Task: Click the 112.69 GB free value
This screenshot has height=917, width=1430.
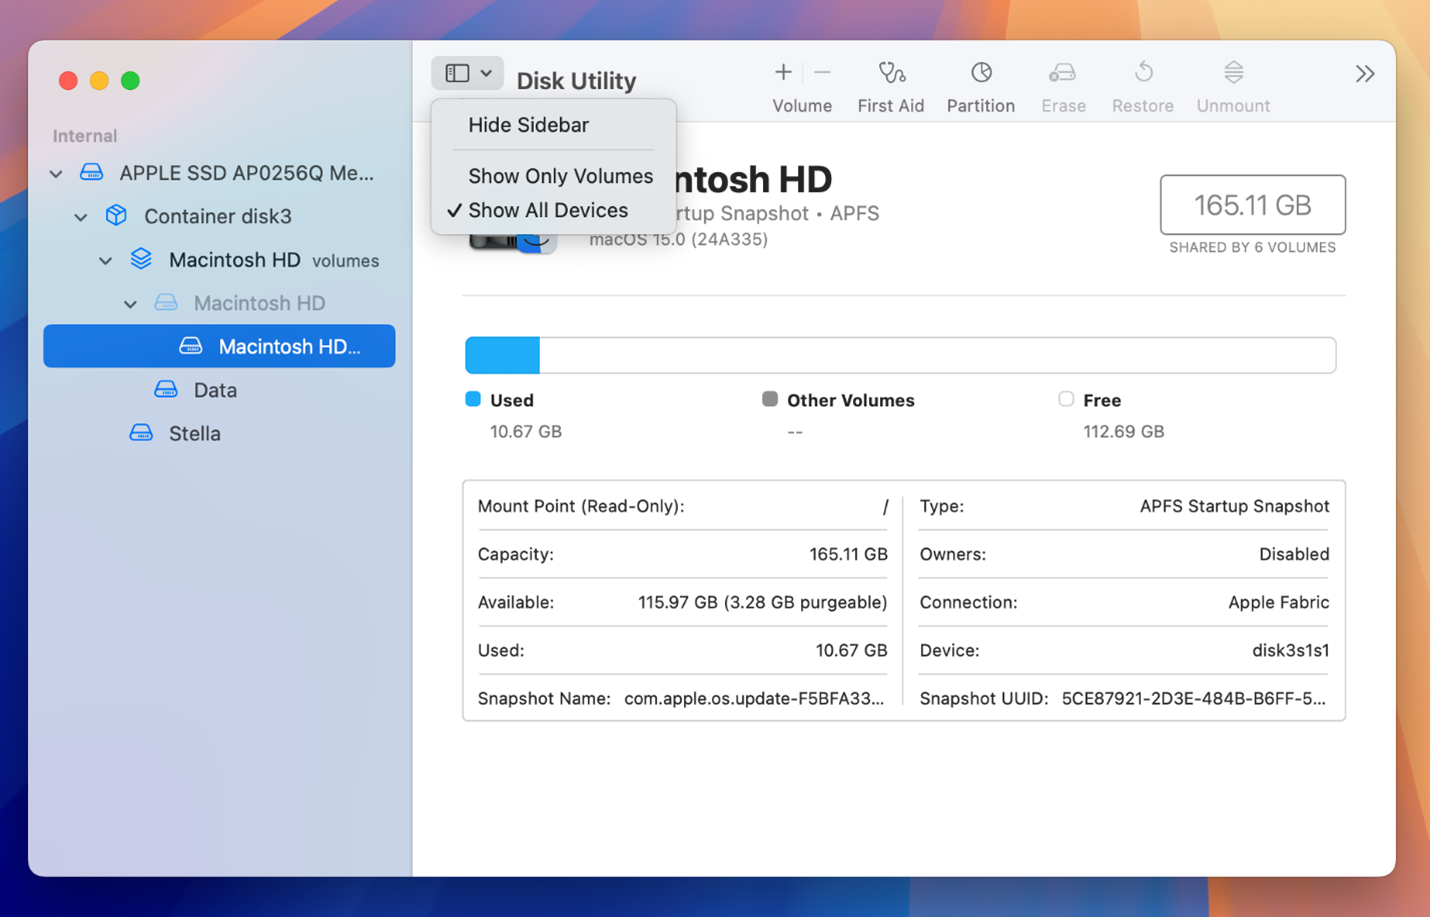Action: (1124, 432)
